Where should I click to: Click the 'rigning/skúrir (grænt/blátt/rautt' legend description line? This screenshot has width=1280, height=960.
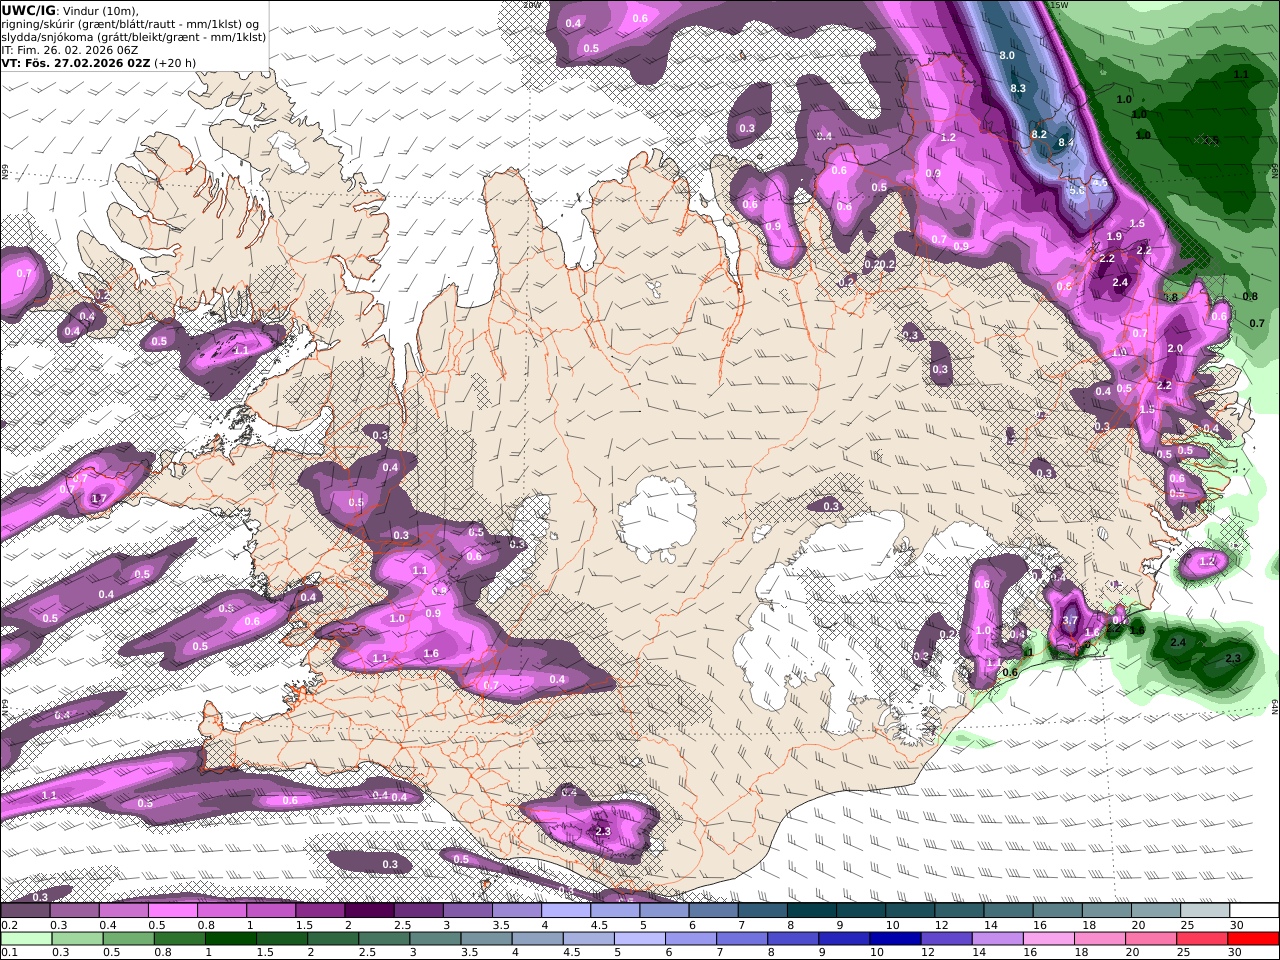pos(130,23)
